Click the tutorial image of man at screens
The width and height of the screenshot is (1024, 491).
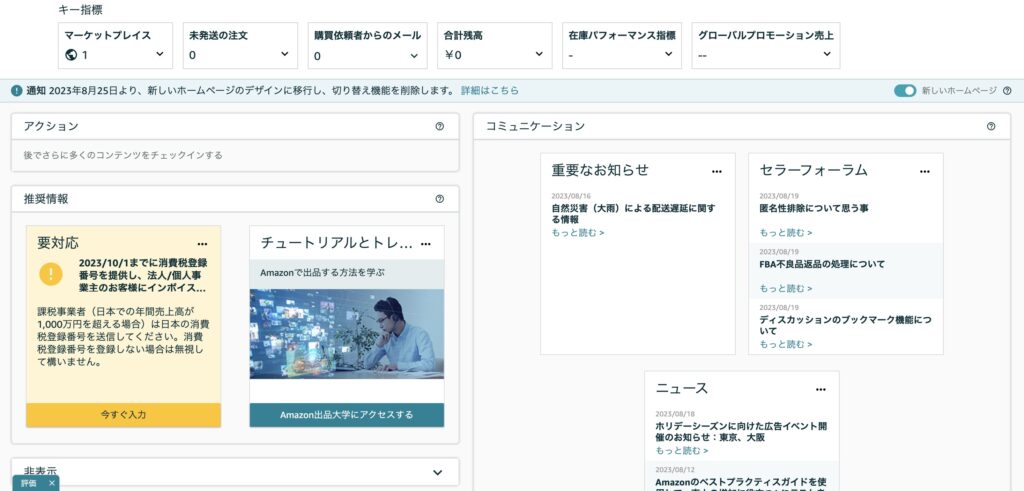(x=347, y=334)
